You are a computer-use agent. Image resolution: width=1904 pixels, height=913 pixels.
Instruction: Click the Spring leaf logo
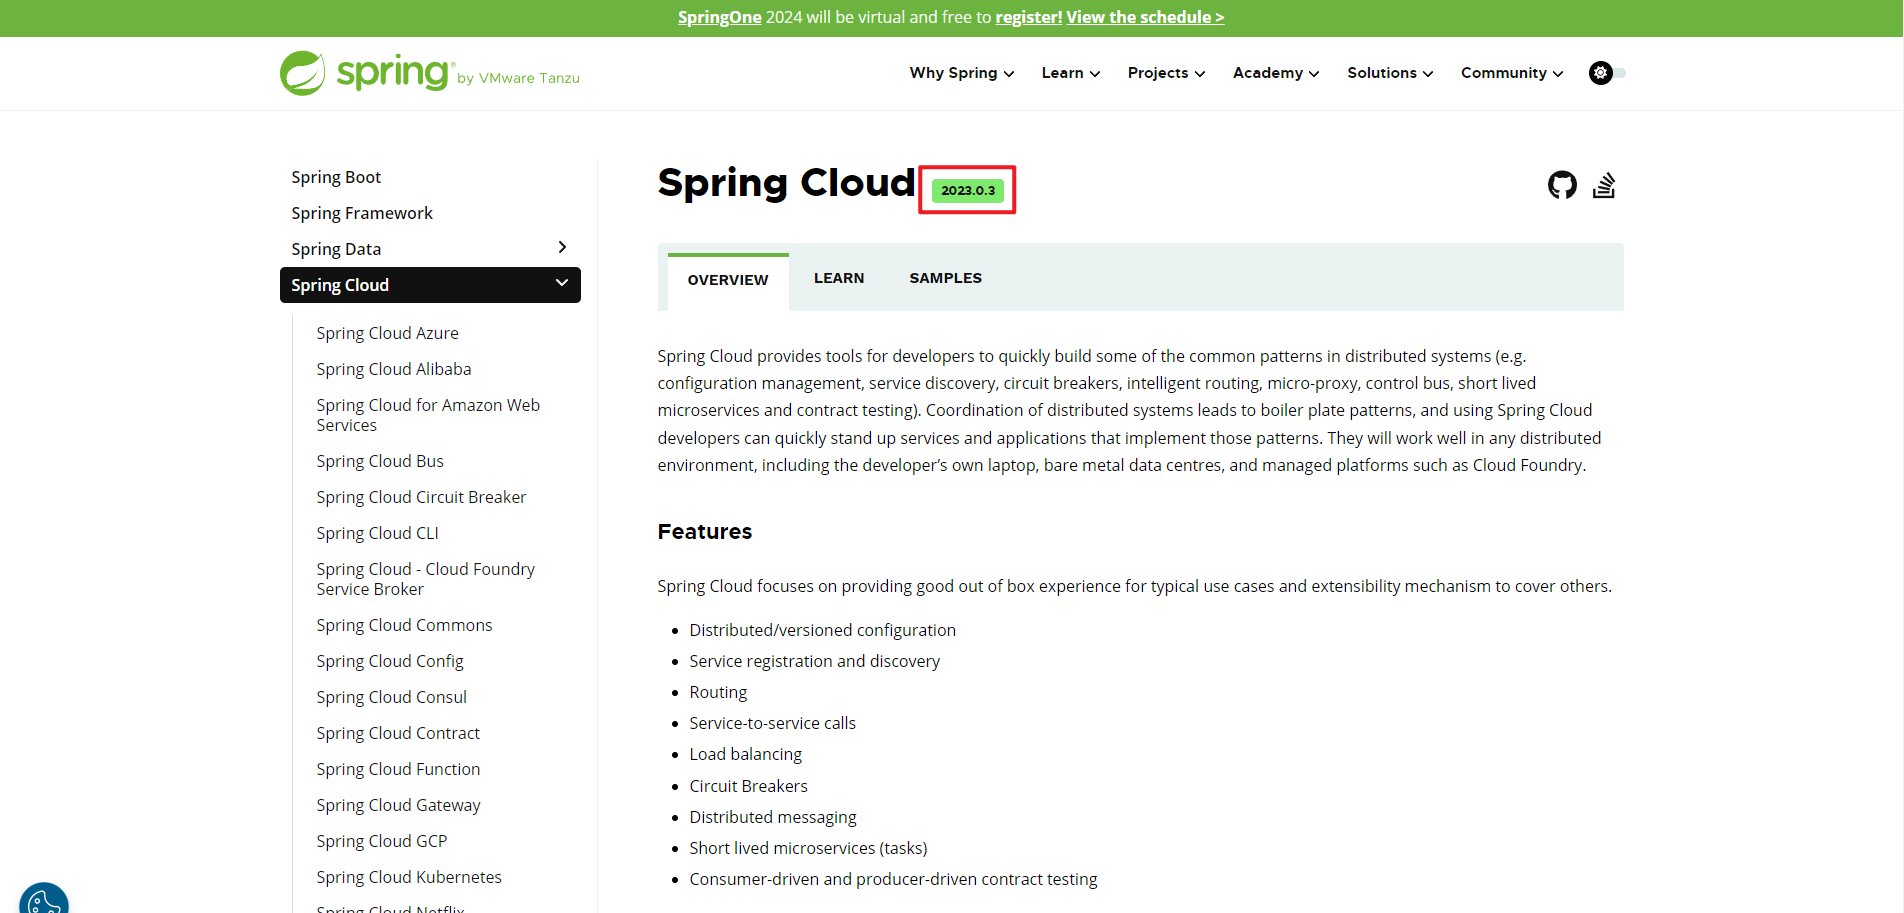point(303,73)
